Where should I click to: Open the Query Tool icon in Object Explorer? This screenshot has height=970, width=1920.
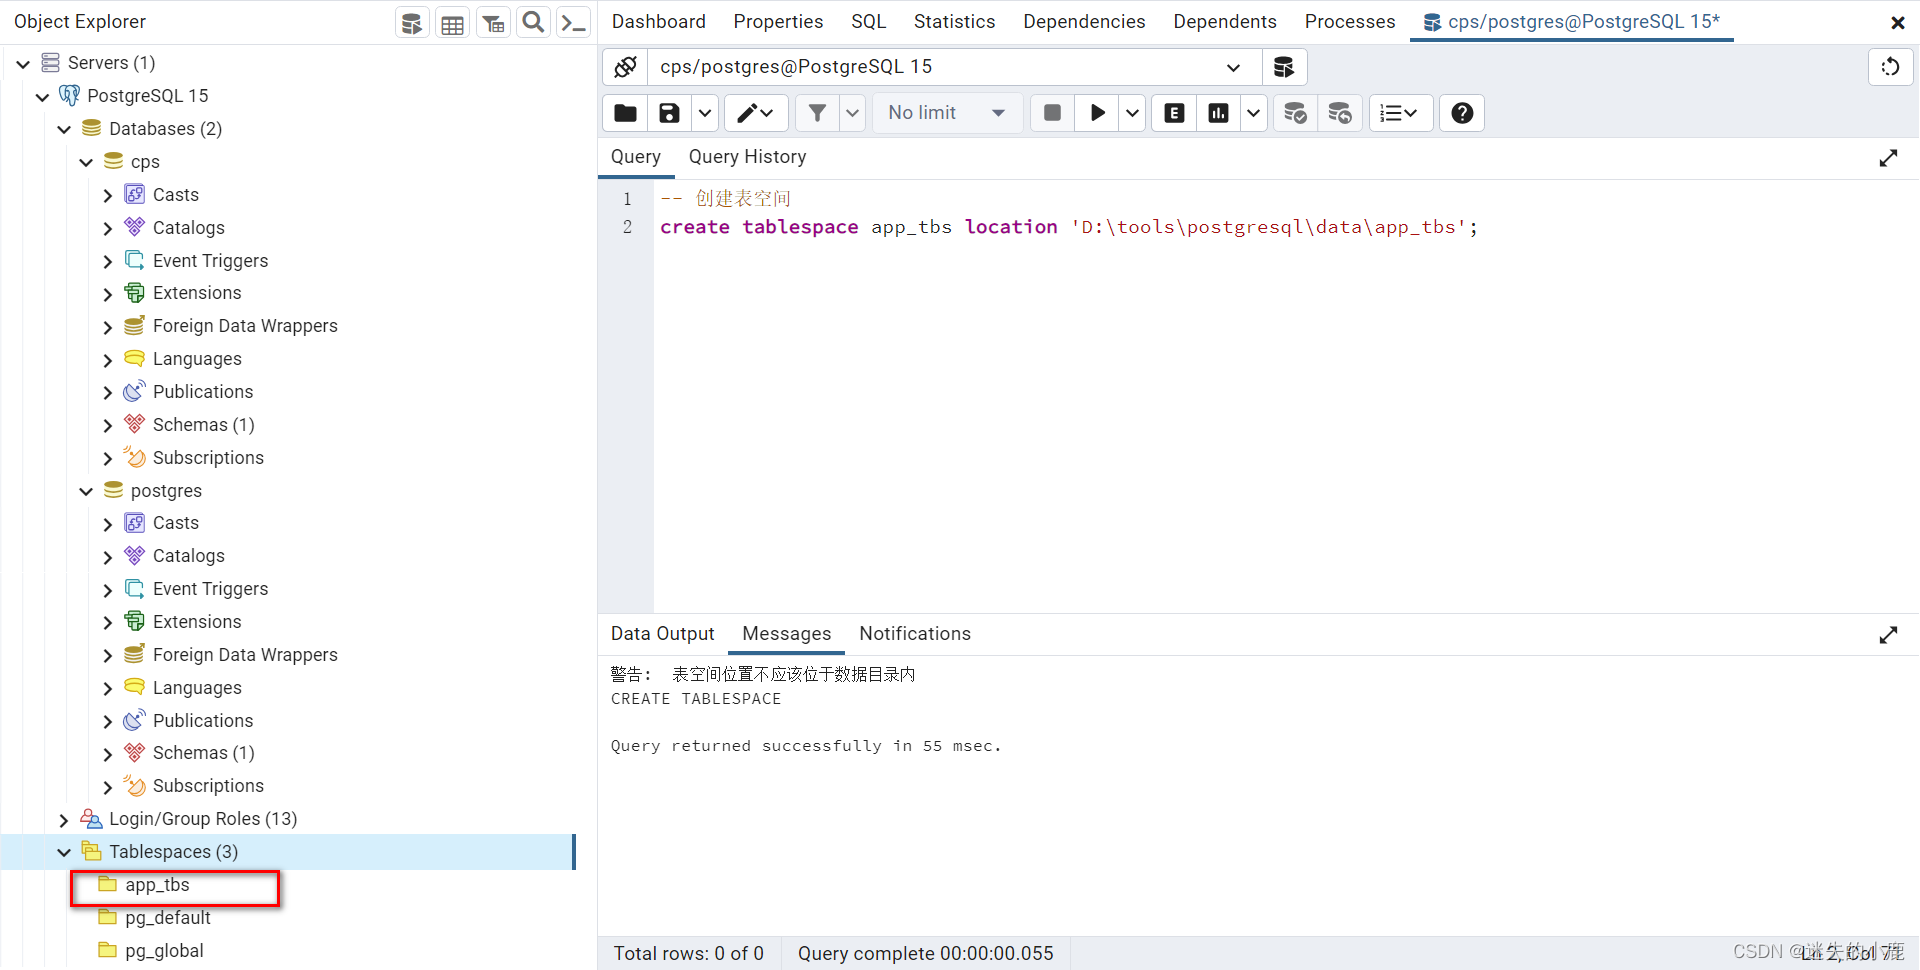(411, 22)
